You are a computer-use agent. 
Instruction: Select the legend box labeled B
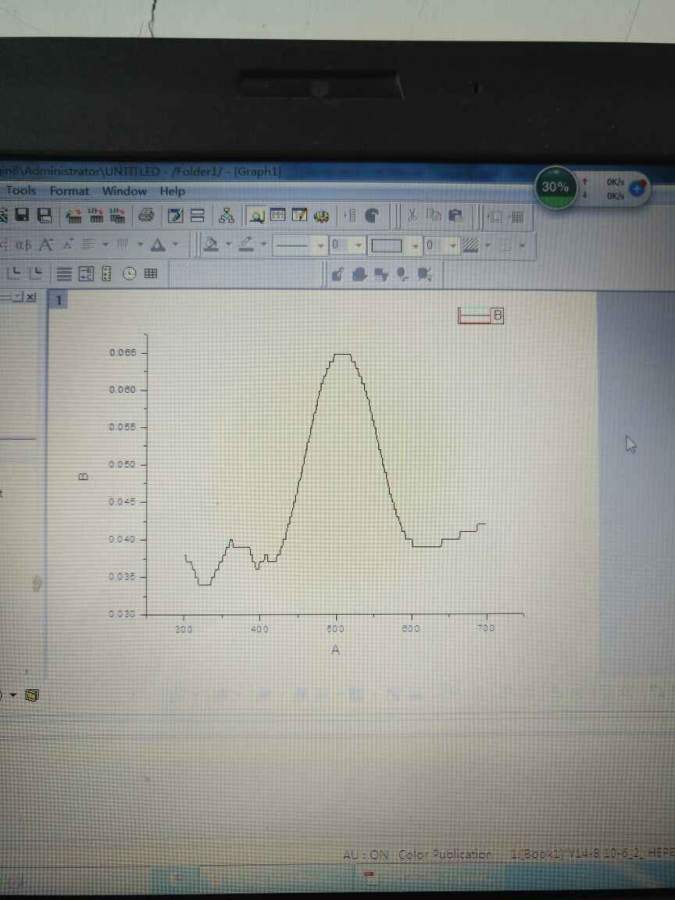481,315
